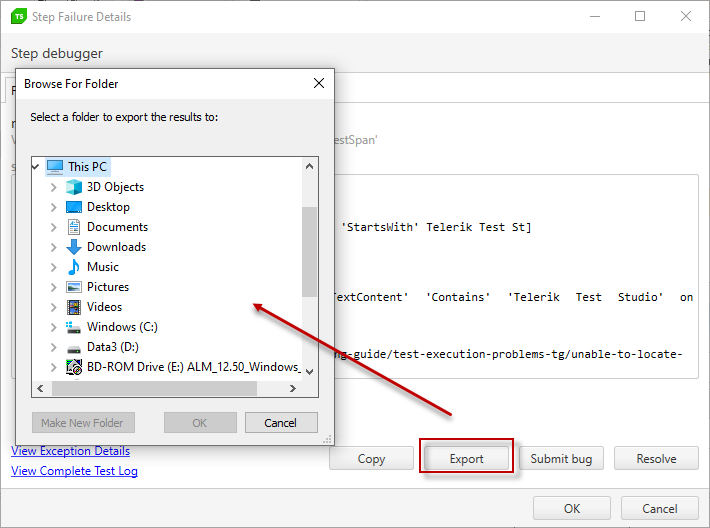Select the This PC label in folder tree
The height and width of the screenshot is (528, 710).
(87, 167)
